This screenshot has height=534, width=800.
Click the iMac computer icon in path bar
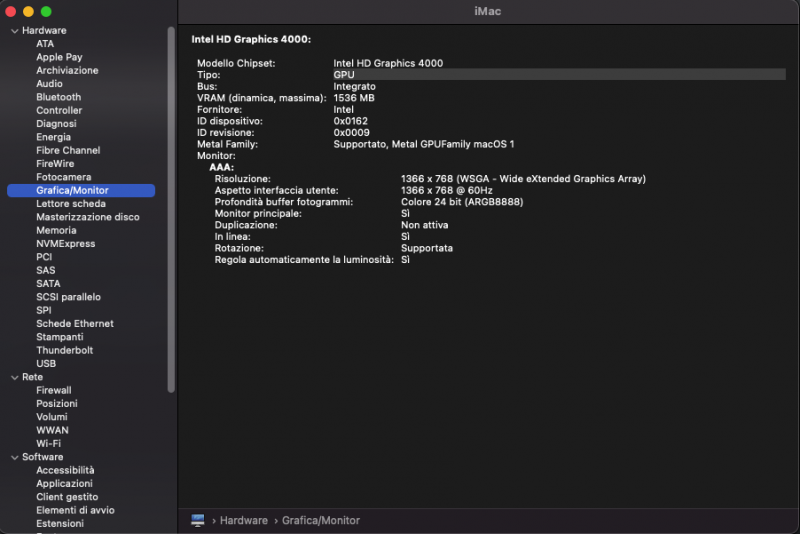click(x=197, y=520)
